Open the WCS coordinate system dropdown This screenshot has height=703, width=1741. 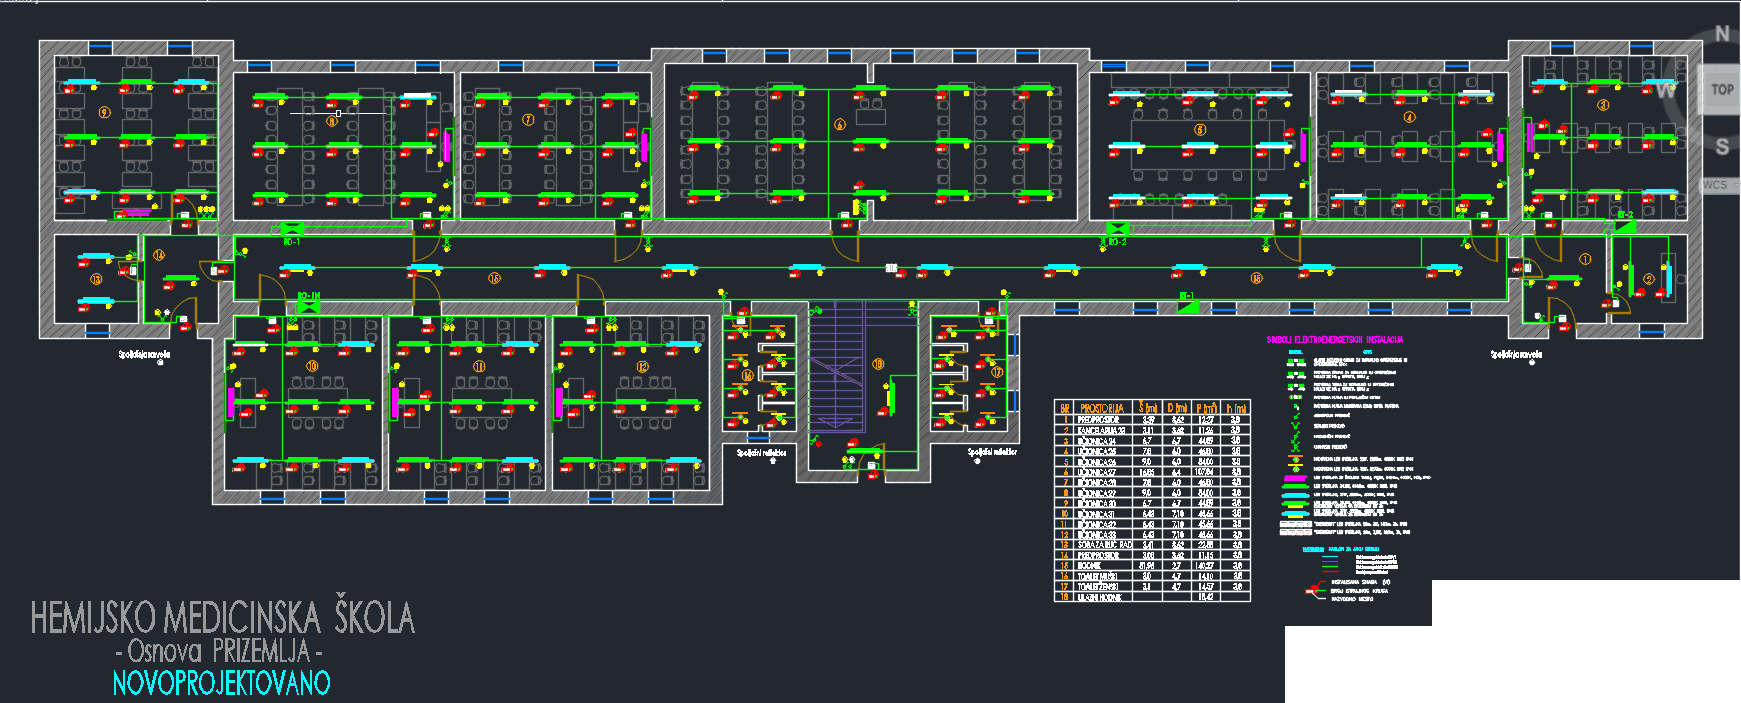click(x=1716, y=185)
